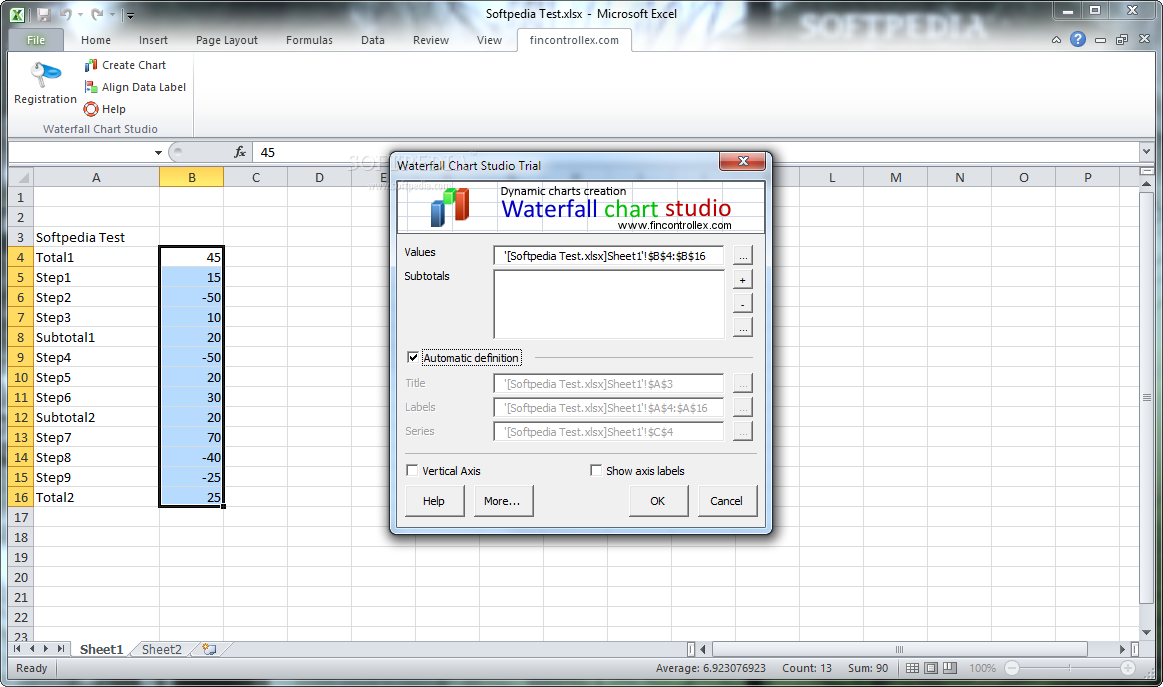Confirm with the OK button
The width and height of the screenshot is (1163, 687).
click(658, 501)
